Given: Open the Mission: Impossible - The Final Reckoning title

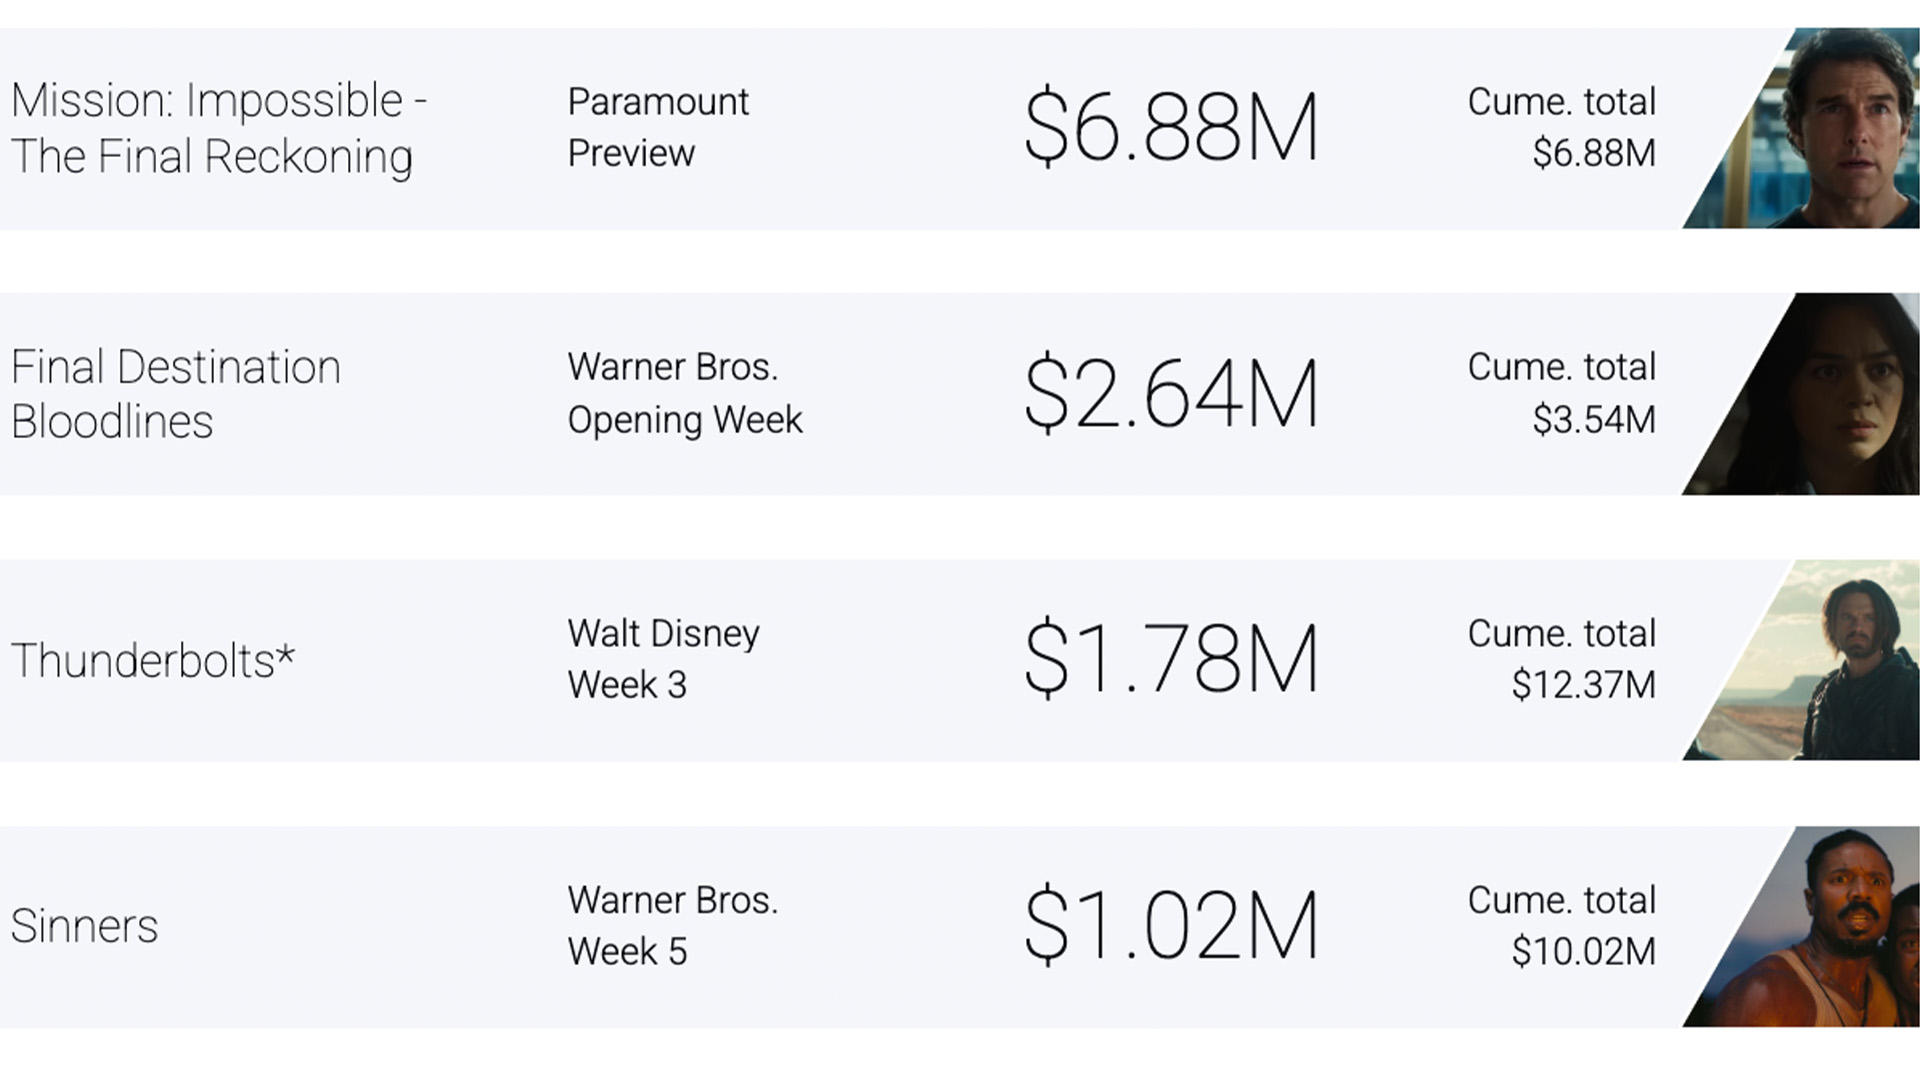Looking at the screenshot, I should (219, 128).
